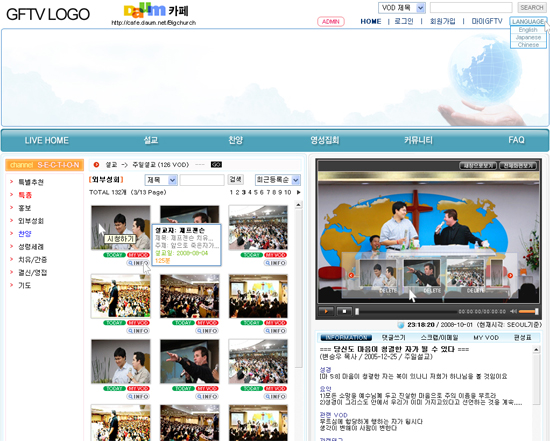Click the green TODAY badge under the third thumbnail
The image size is (550, 441).
click(x=251, y=255)
